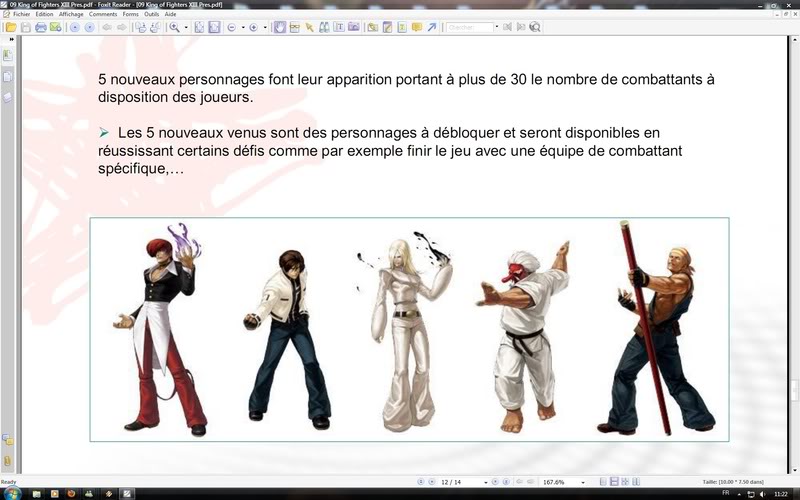The image size is (800, 500).
Task: Click the Save diskette icon
Action: [26, 27]
